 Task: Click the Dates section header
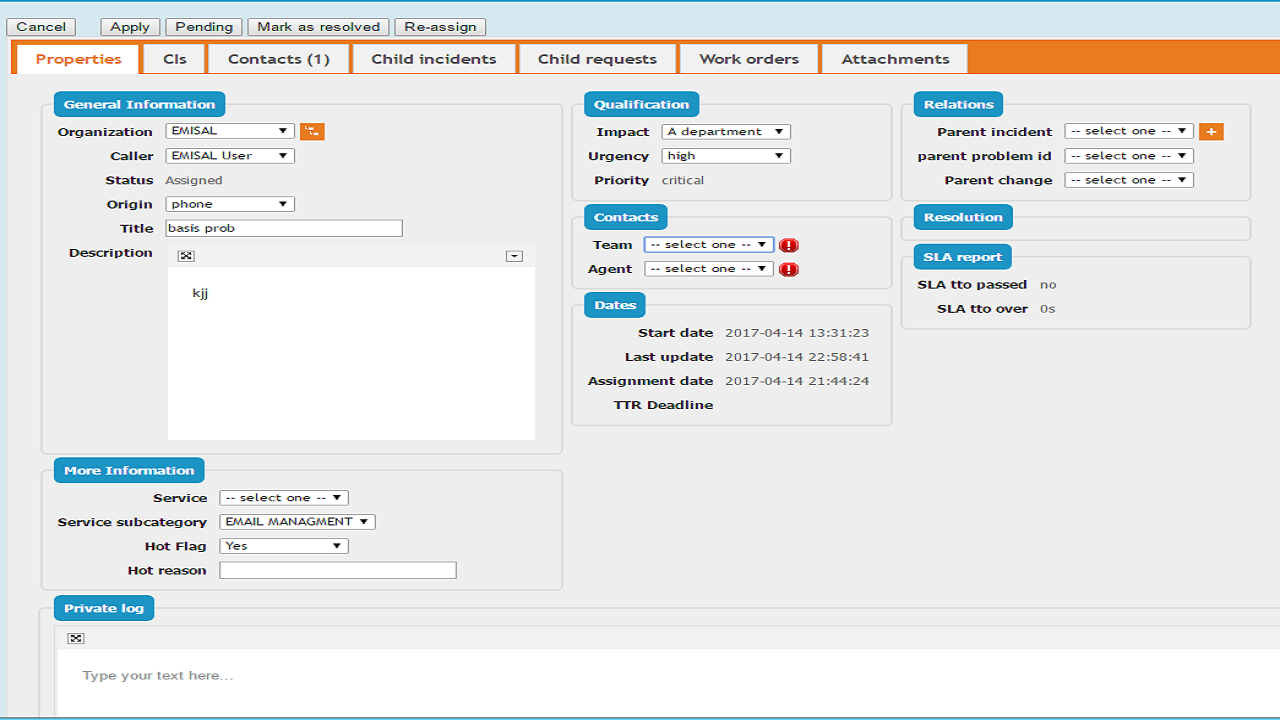click(x=616, y=305)
